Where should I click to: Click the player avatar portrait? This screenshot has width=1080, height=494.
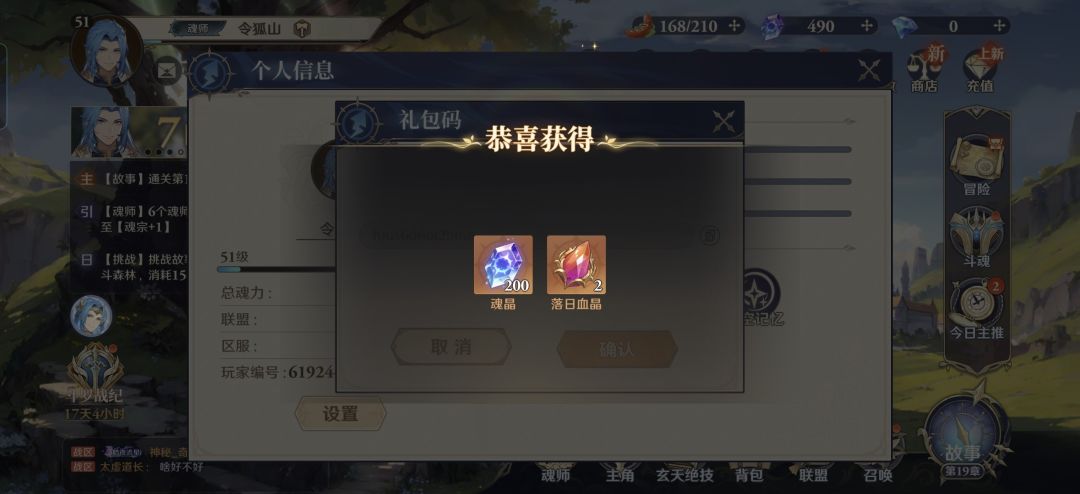pyautogui.click(x=107, y=50)
